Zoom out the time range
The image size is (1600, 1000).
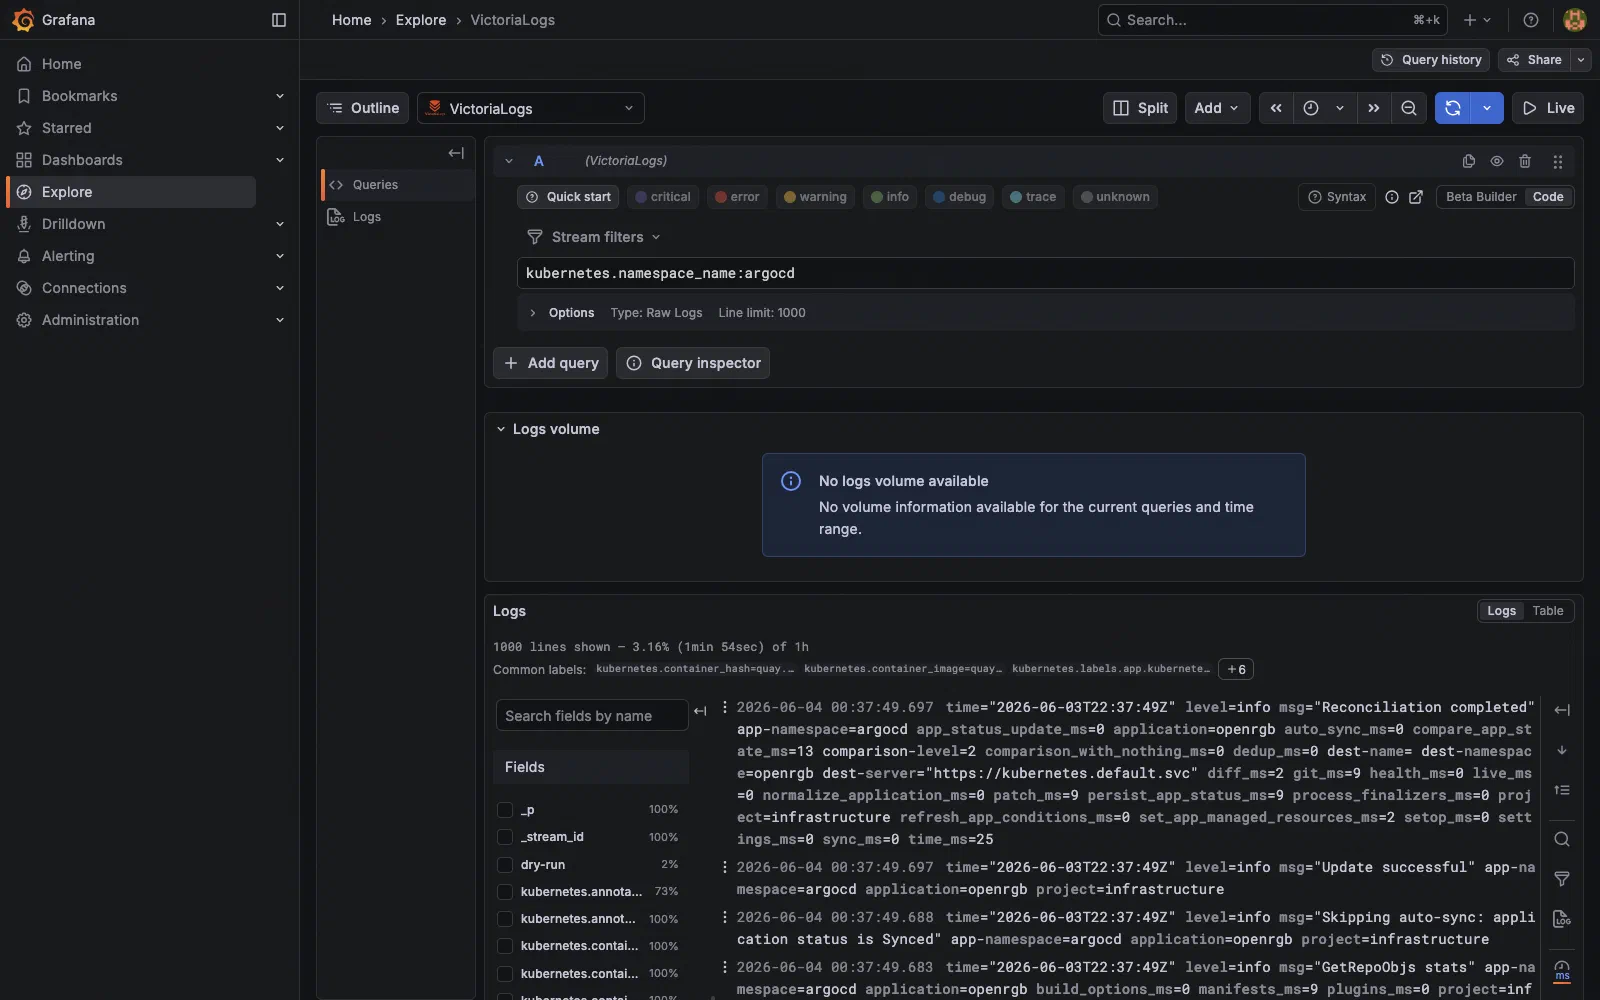click(x=1409, y=108)
